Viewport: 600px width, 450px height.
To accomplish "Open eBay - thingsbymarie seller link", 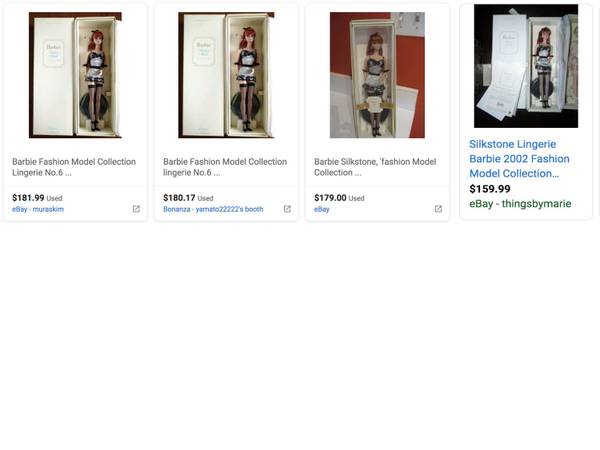I will pyautogui.click(x=520, y=204).
